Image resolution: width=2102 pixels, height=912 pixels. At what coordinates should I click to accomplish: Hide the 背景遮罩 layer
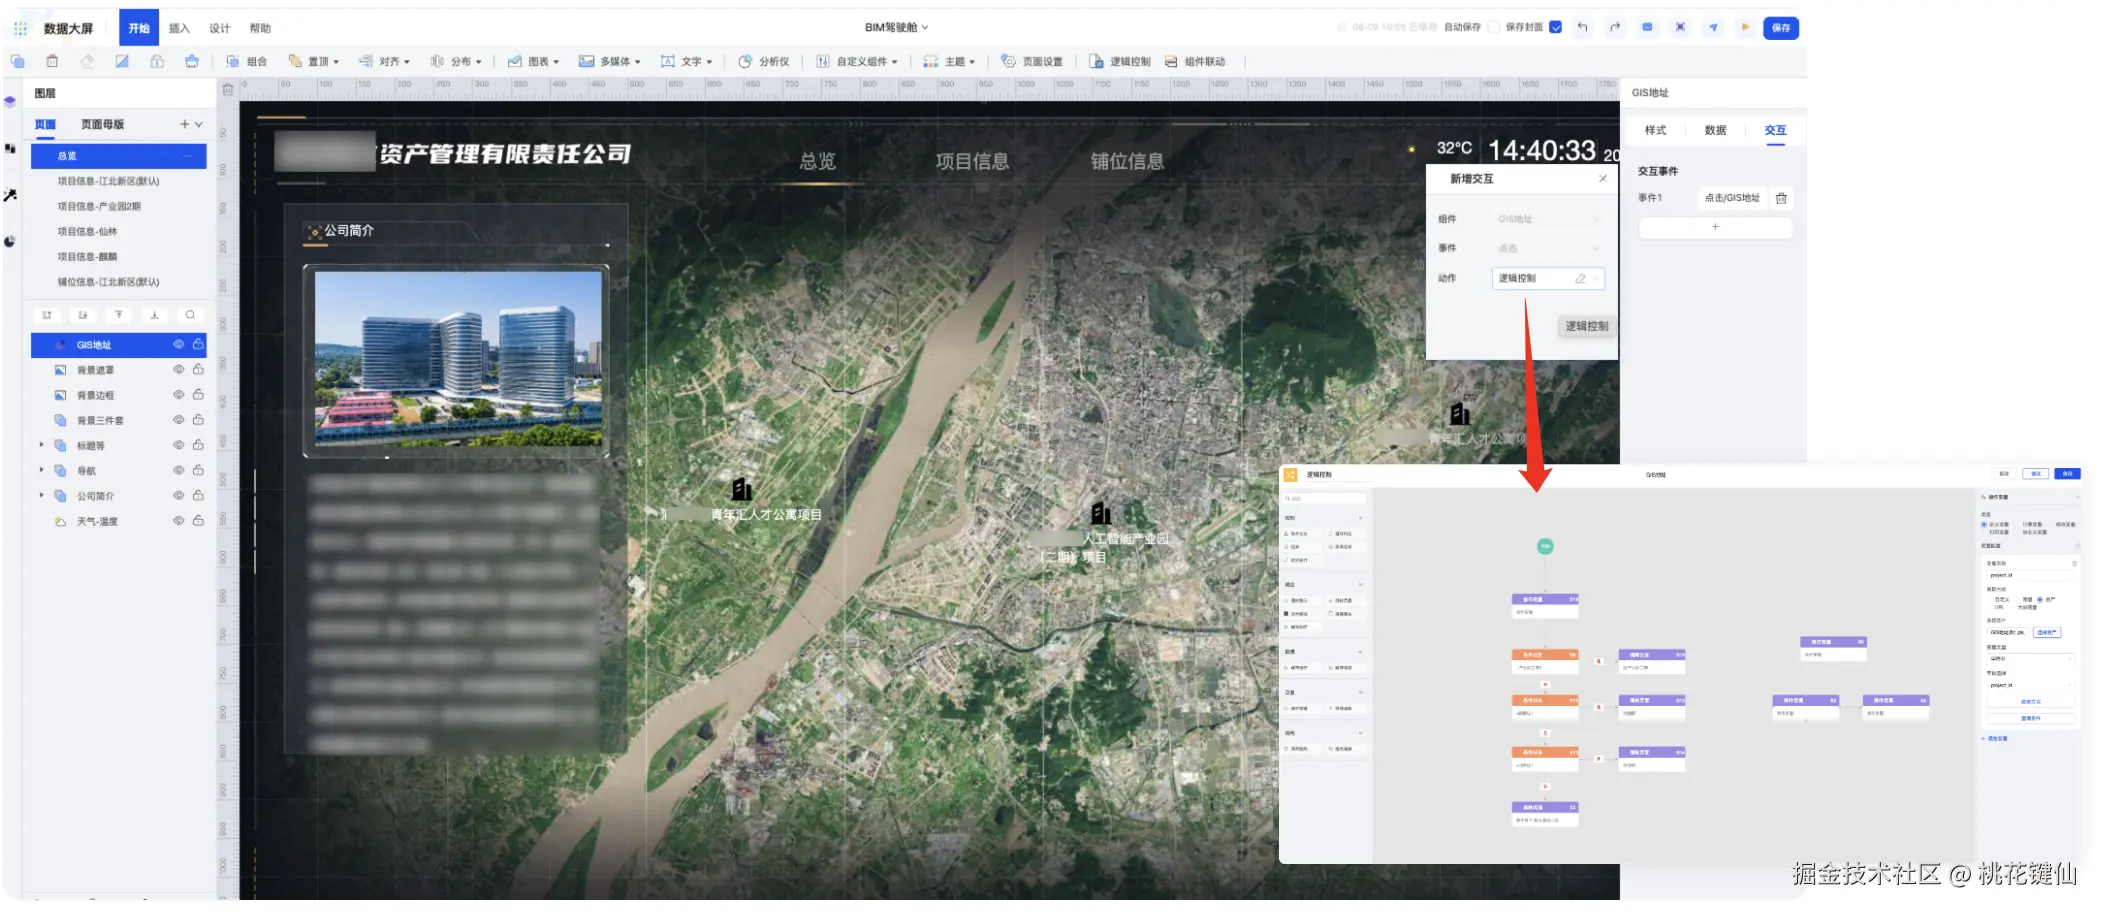click(x=179, y=369)
